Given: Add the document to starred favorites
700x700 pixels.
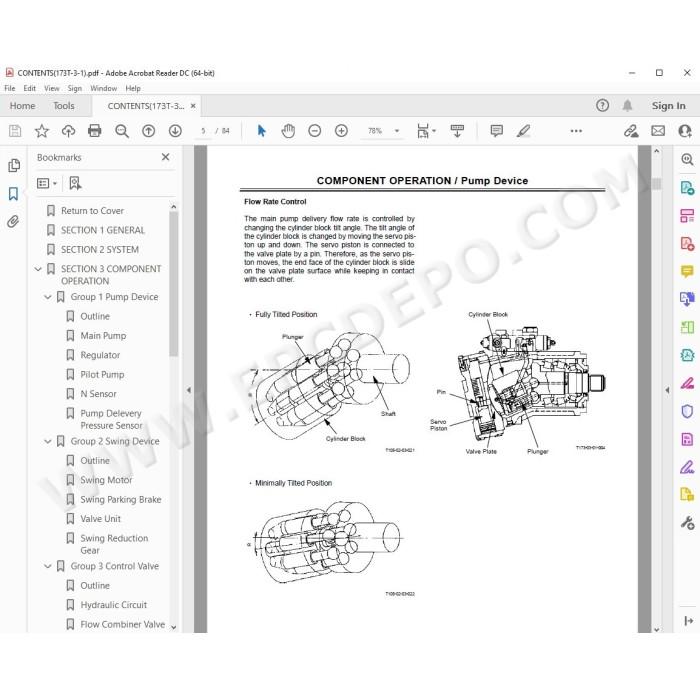Looking at the screenshot, I should click(42, 131).
